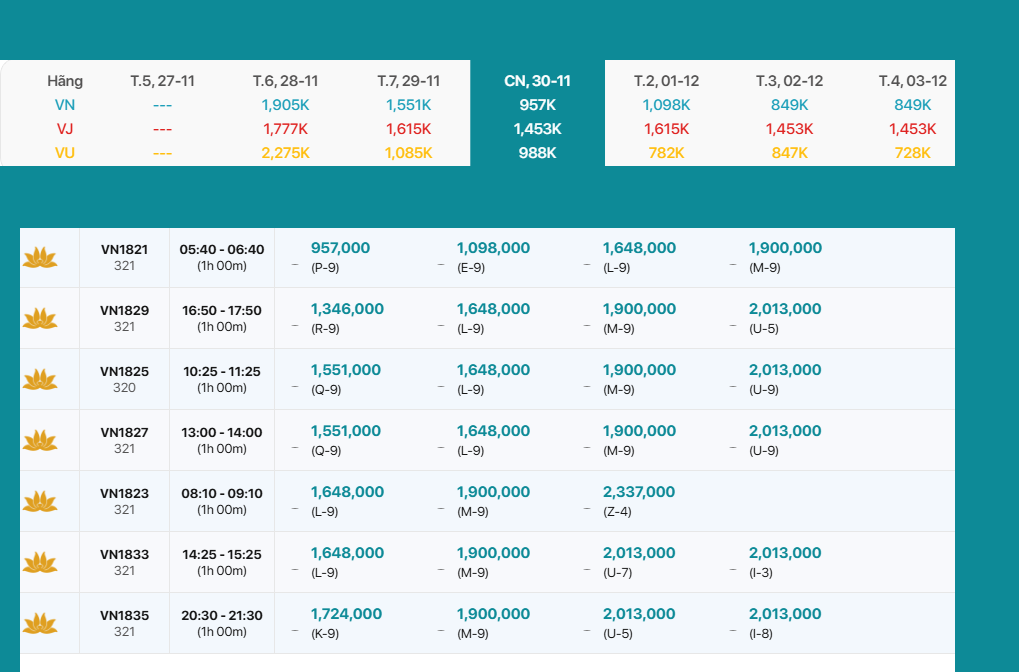Image resolution: width=1019 pixels, height=672 pixels.
Task: Select the airline logo on the VN1825 row
Action: tap(40, 380)
